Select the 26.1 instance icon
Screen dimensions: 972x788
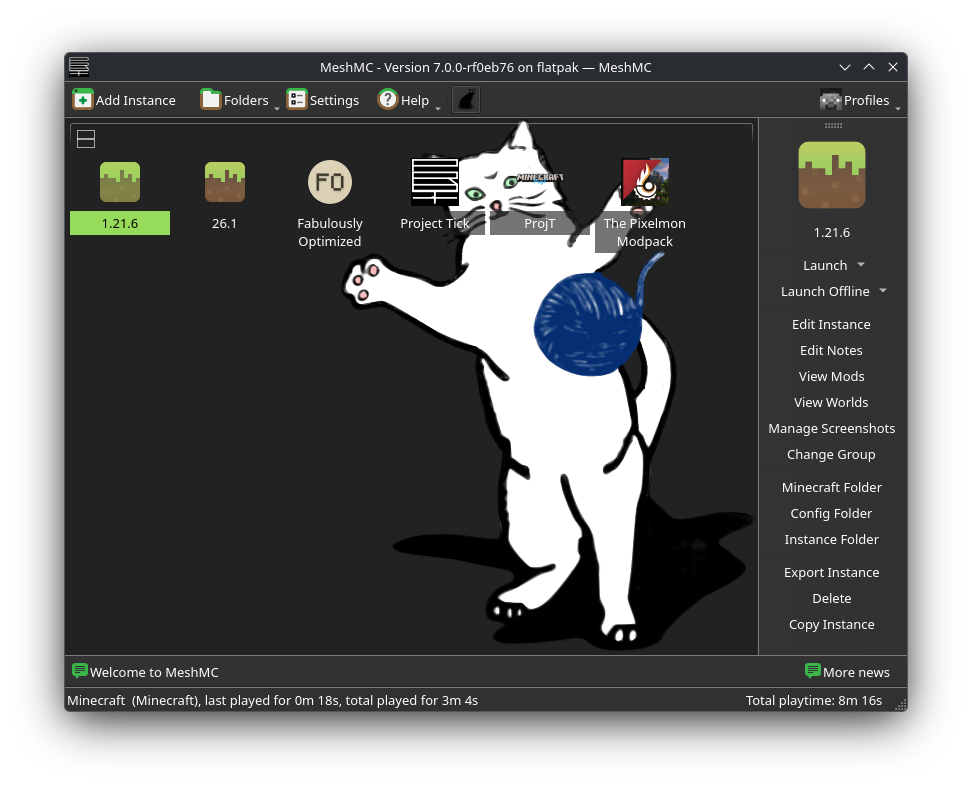[x=225, y=183]
